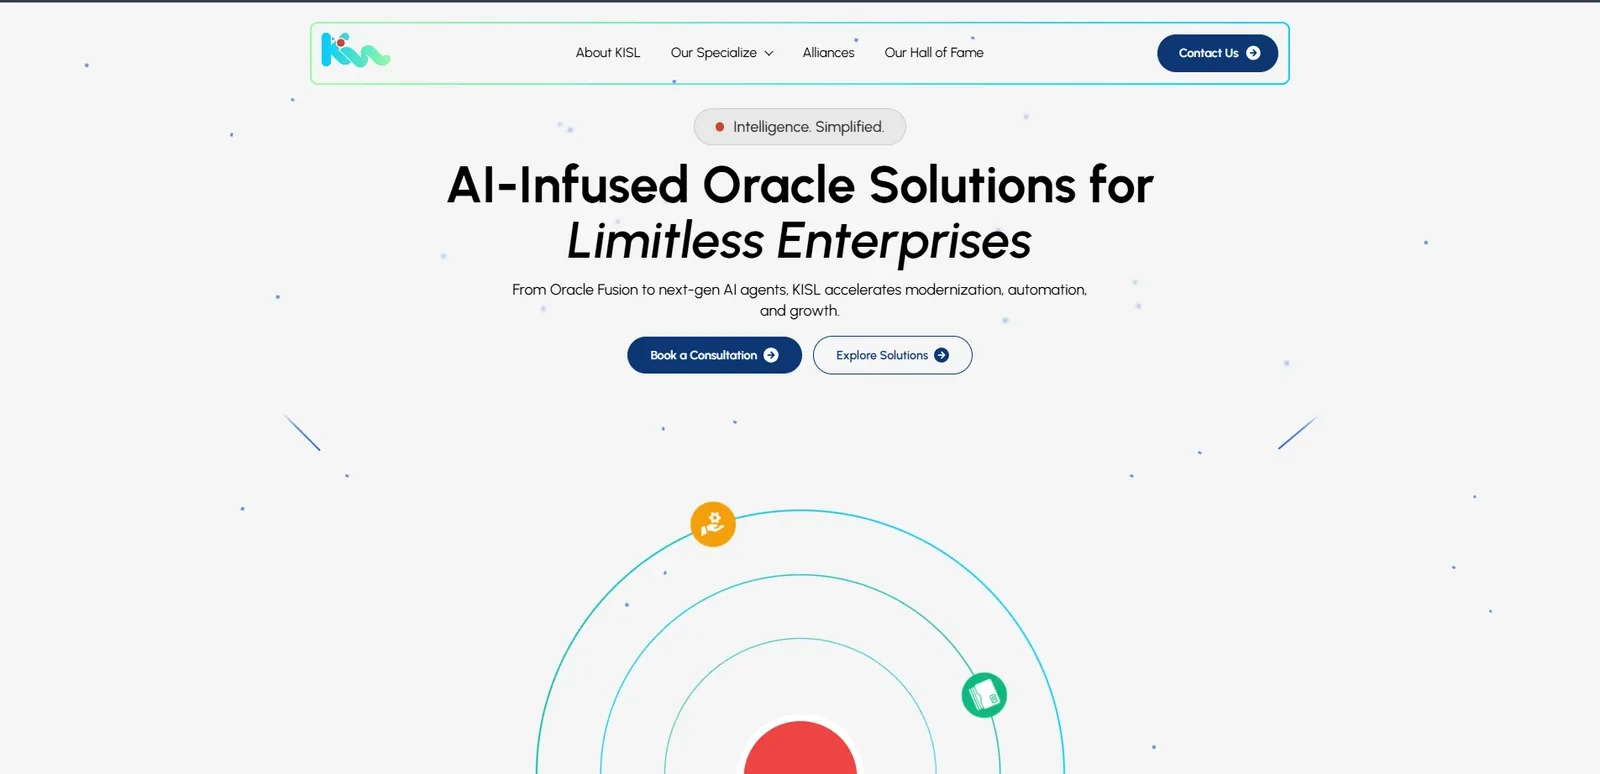Image resolution: width=1600 pixels, height=774 pixels.
Task: Expand the Our Specialize dropdown chevron
Action: coord(769,54)
